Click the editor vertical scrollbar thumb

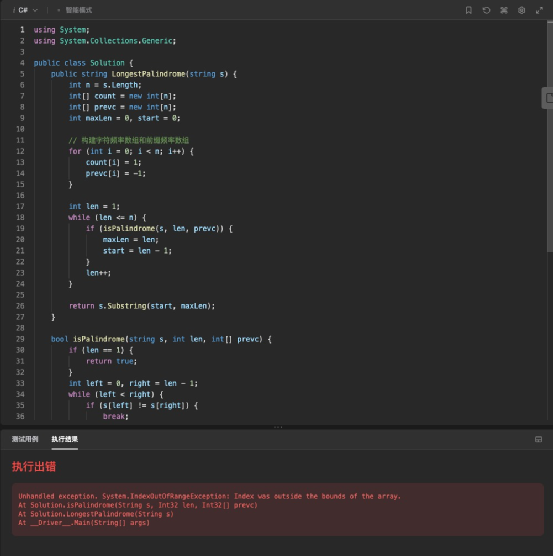tap(550, 136)
